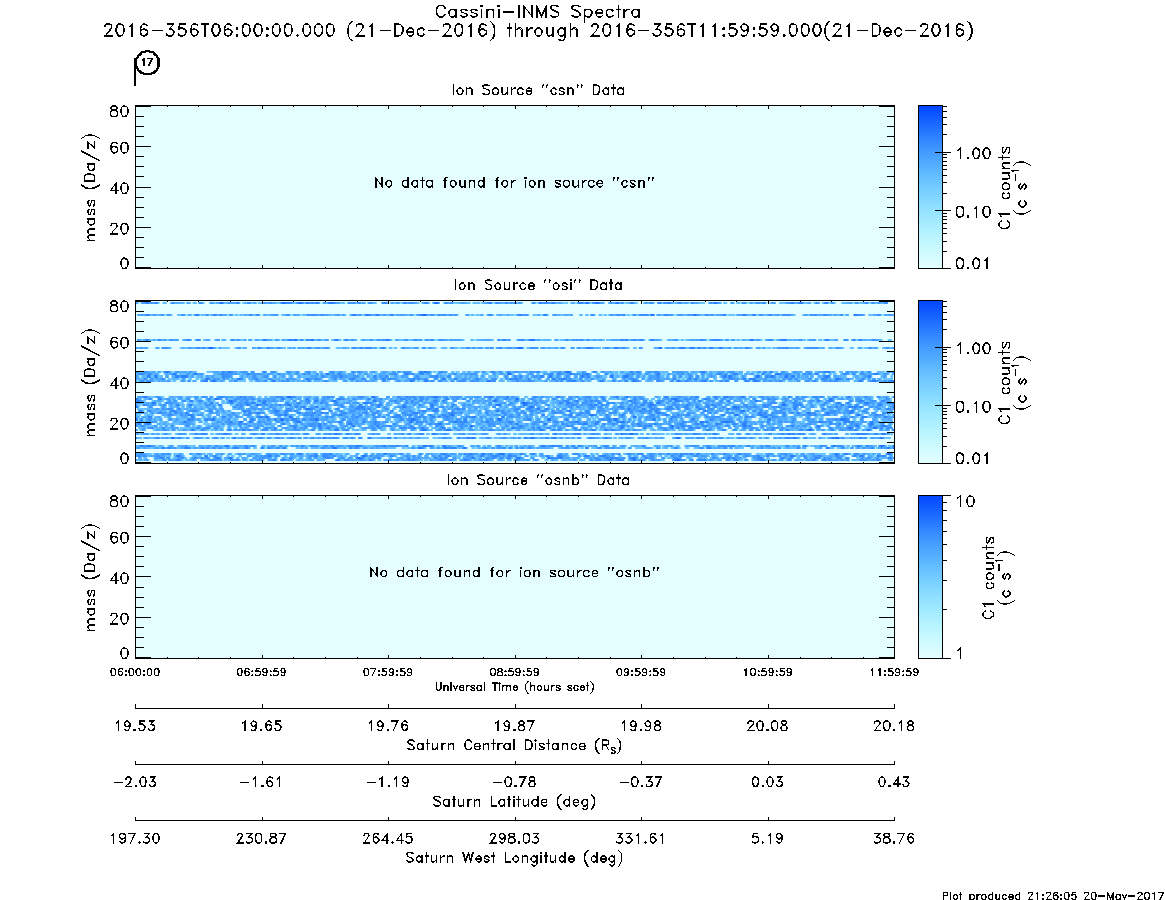Click 'No data found for ion source "osnb"'
This screenshot has height=900, width=1165.
click(514, 572)
